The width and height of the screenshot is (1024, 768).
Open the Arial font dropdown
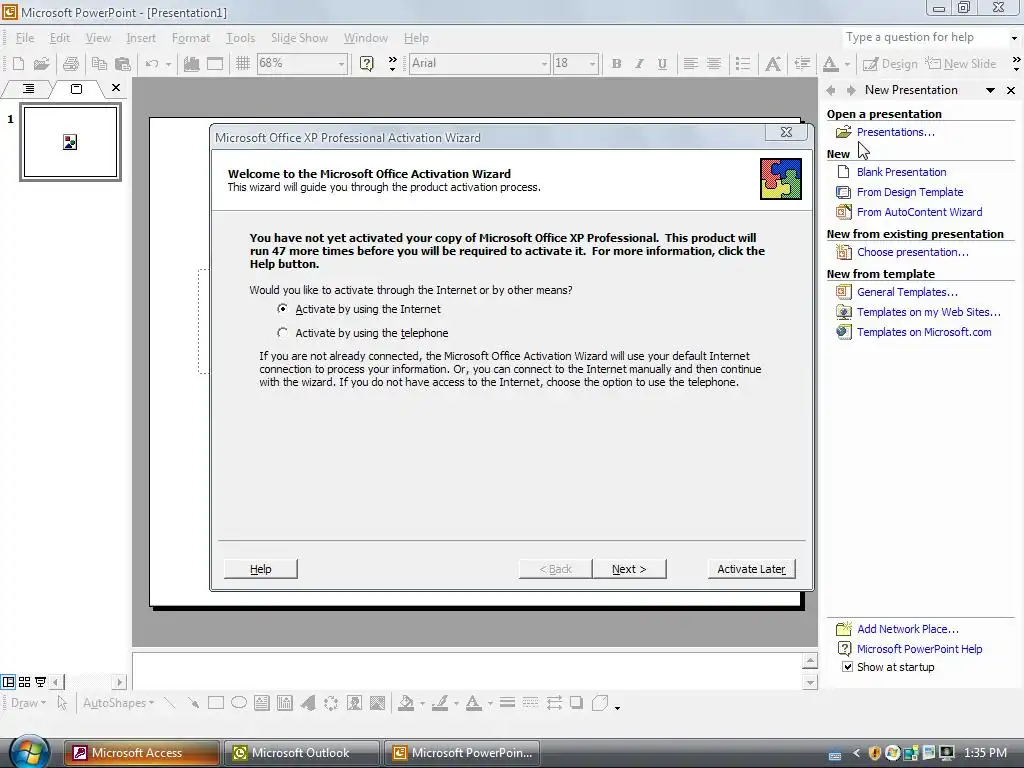[x=544, y=64]
